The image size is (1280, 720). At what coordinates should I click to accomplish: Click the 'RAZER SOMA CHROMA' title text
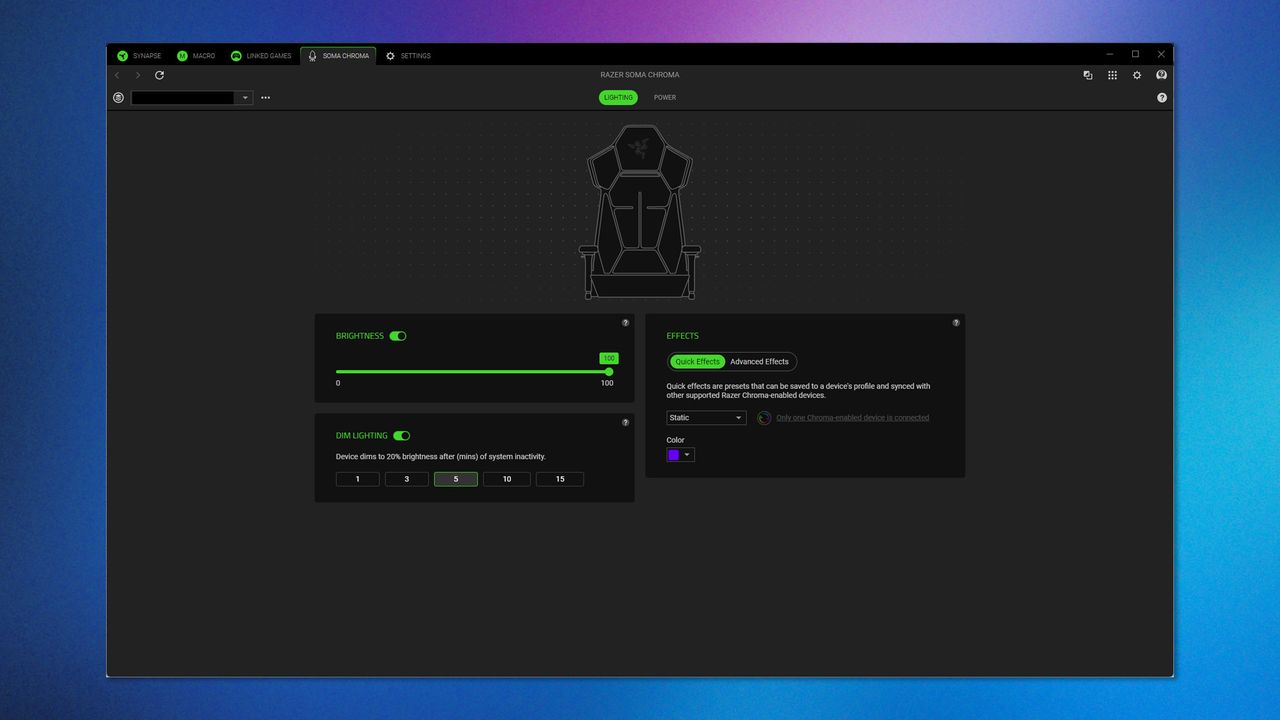click(640, 75)
